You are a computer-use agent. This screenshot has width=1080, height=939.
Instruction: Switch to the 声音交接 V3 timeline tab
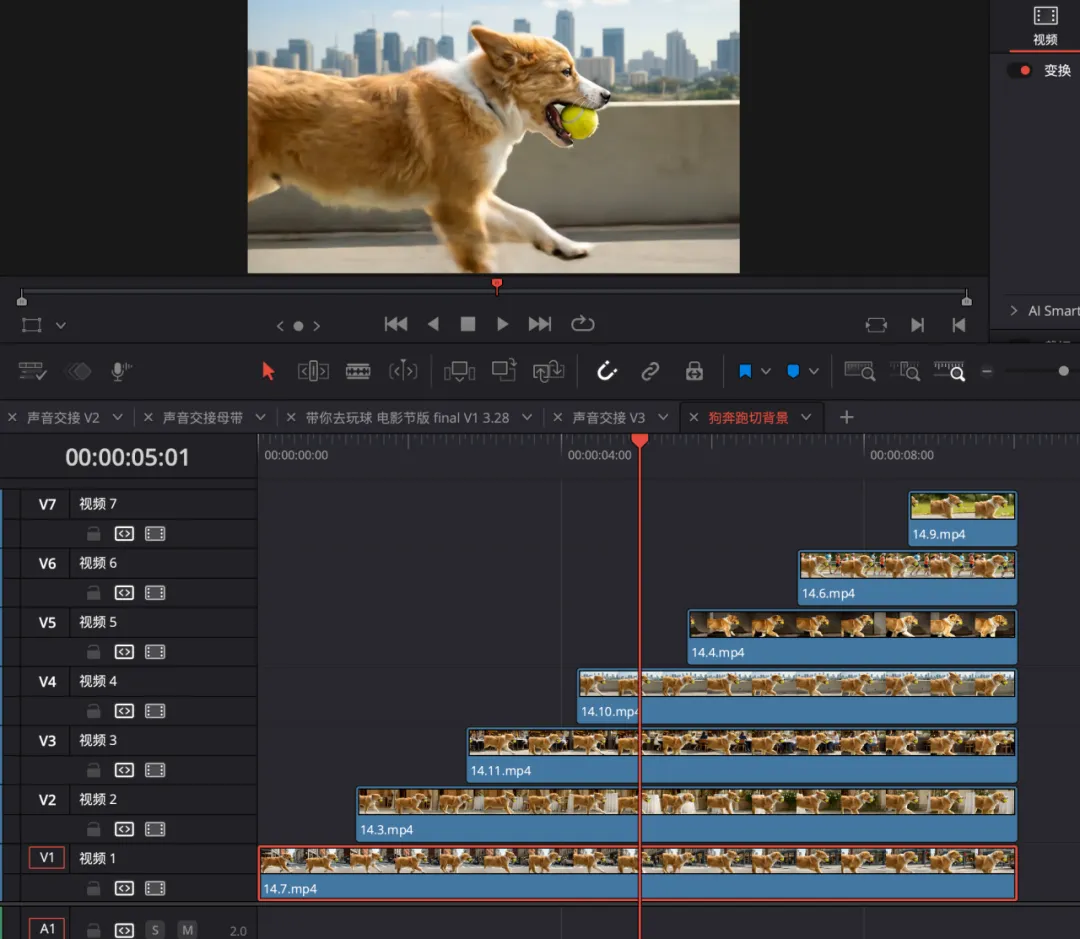608,417
